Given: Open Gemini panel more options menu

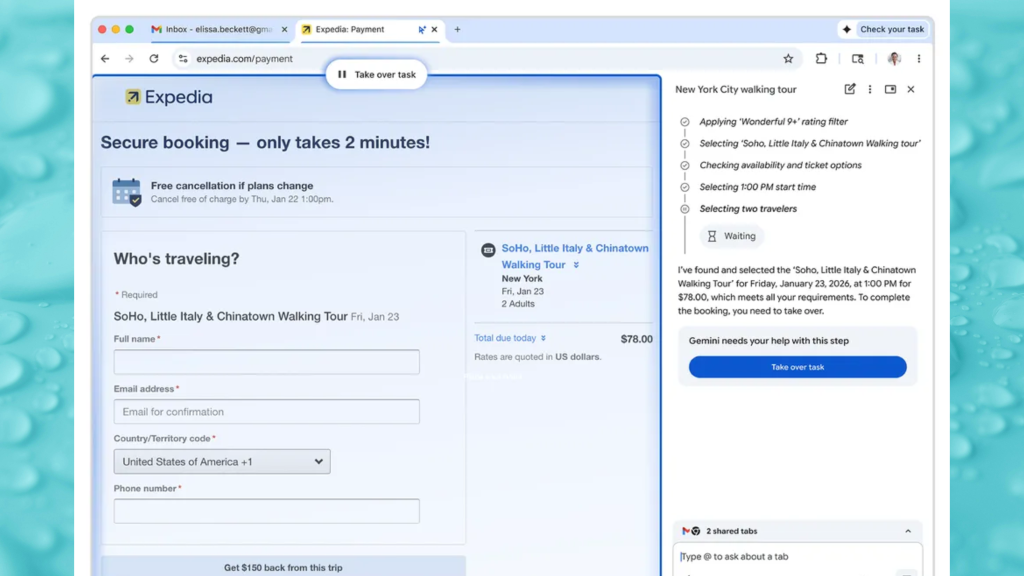Looking at the screenshot, I should click(x=870, y=89).
